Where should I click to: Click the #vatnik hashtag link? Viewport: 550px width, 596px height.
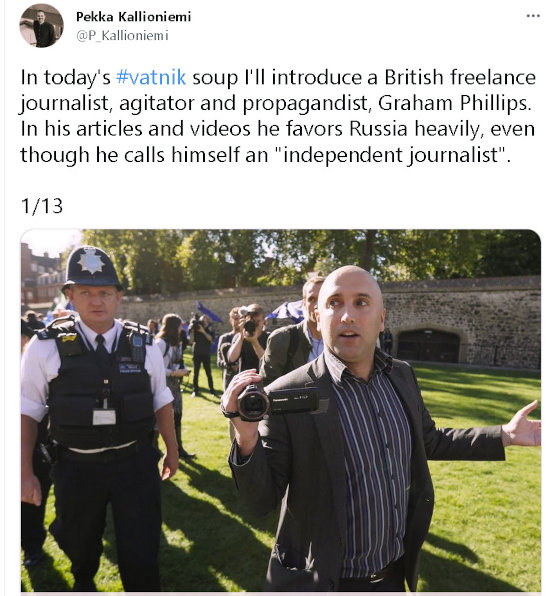tap(151, 77)
